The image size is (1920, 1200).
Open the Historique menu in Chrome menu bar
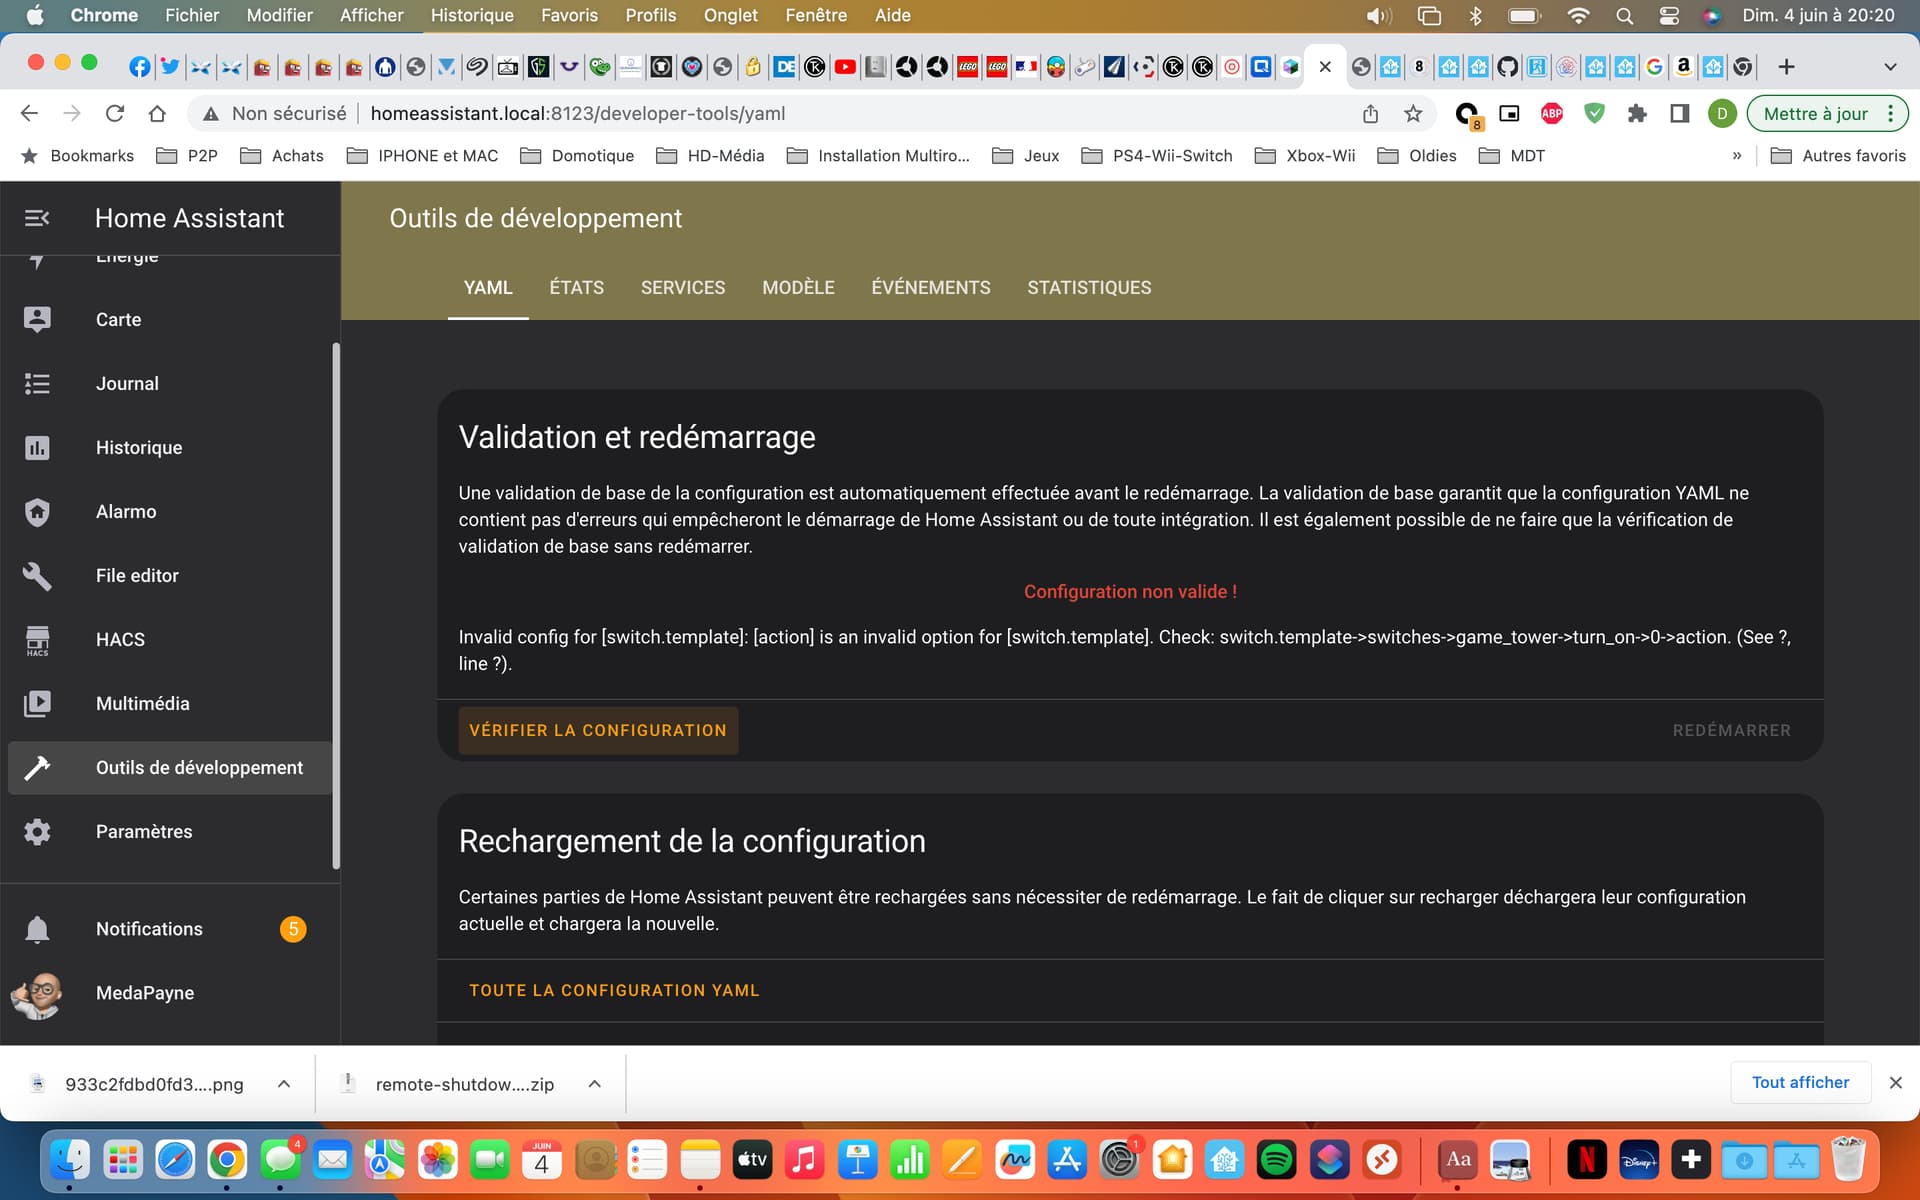coord(472,16)
